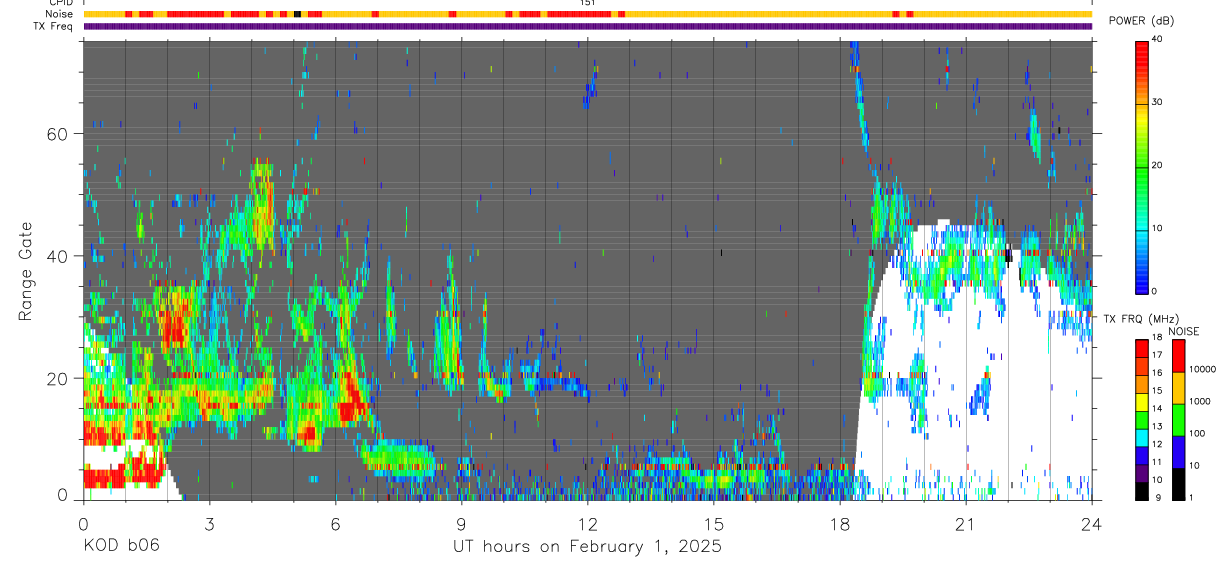Click the TX frequency color scale bar

coord(1141,419)
